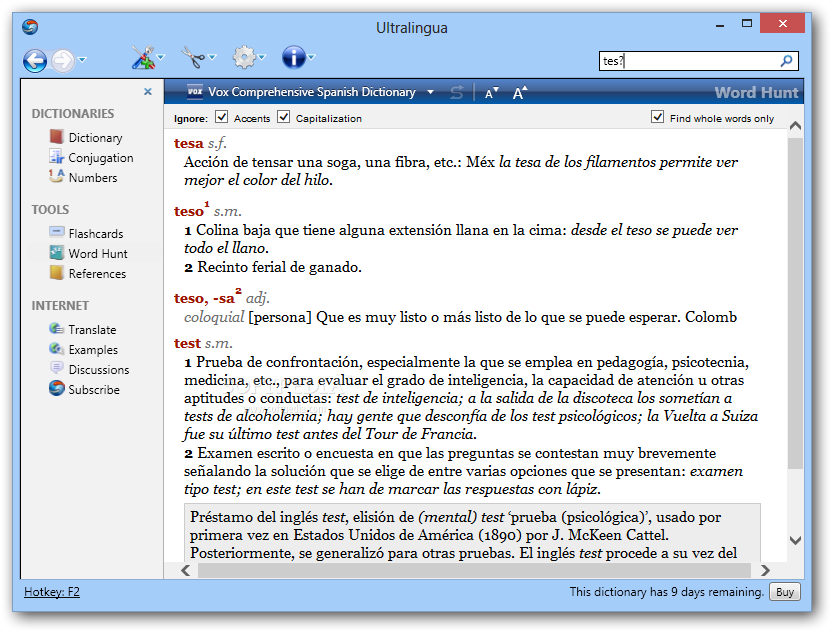832x632 pixels.
Task: Click the horizontal scrollbar right arrow
Action: (765, 570)
